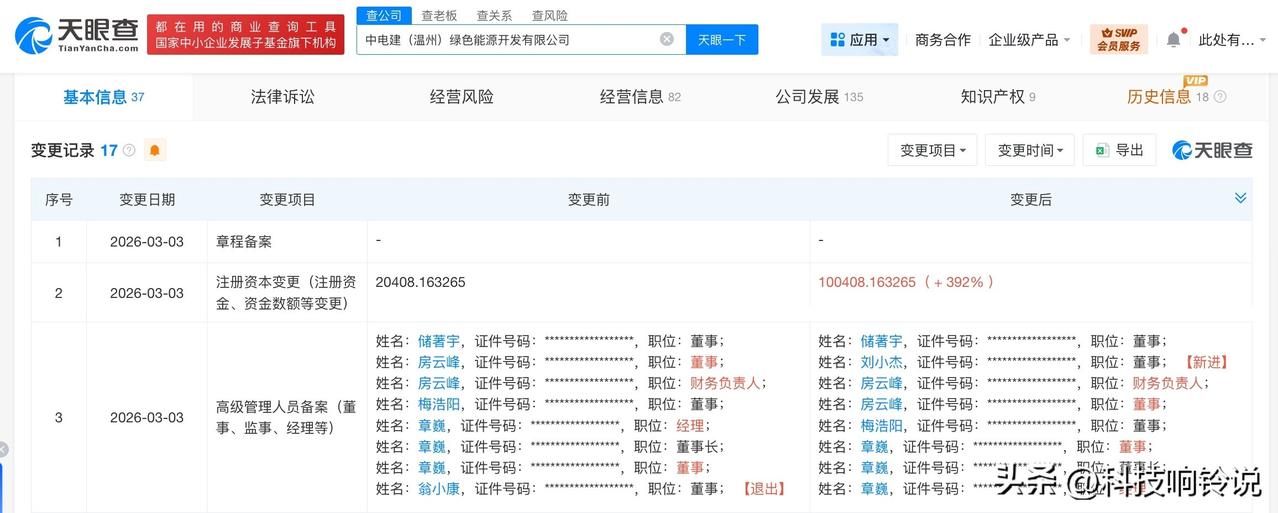Viewport: 1278px width, 513px height.
Task: Expand the table with the blue double chevron
Action: (1241, 198)
